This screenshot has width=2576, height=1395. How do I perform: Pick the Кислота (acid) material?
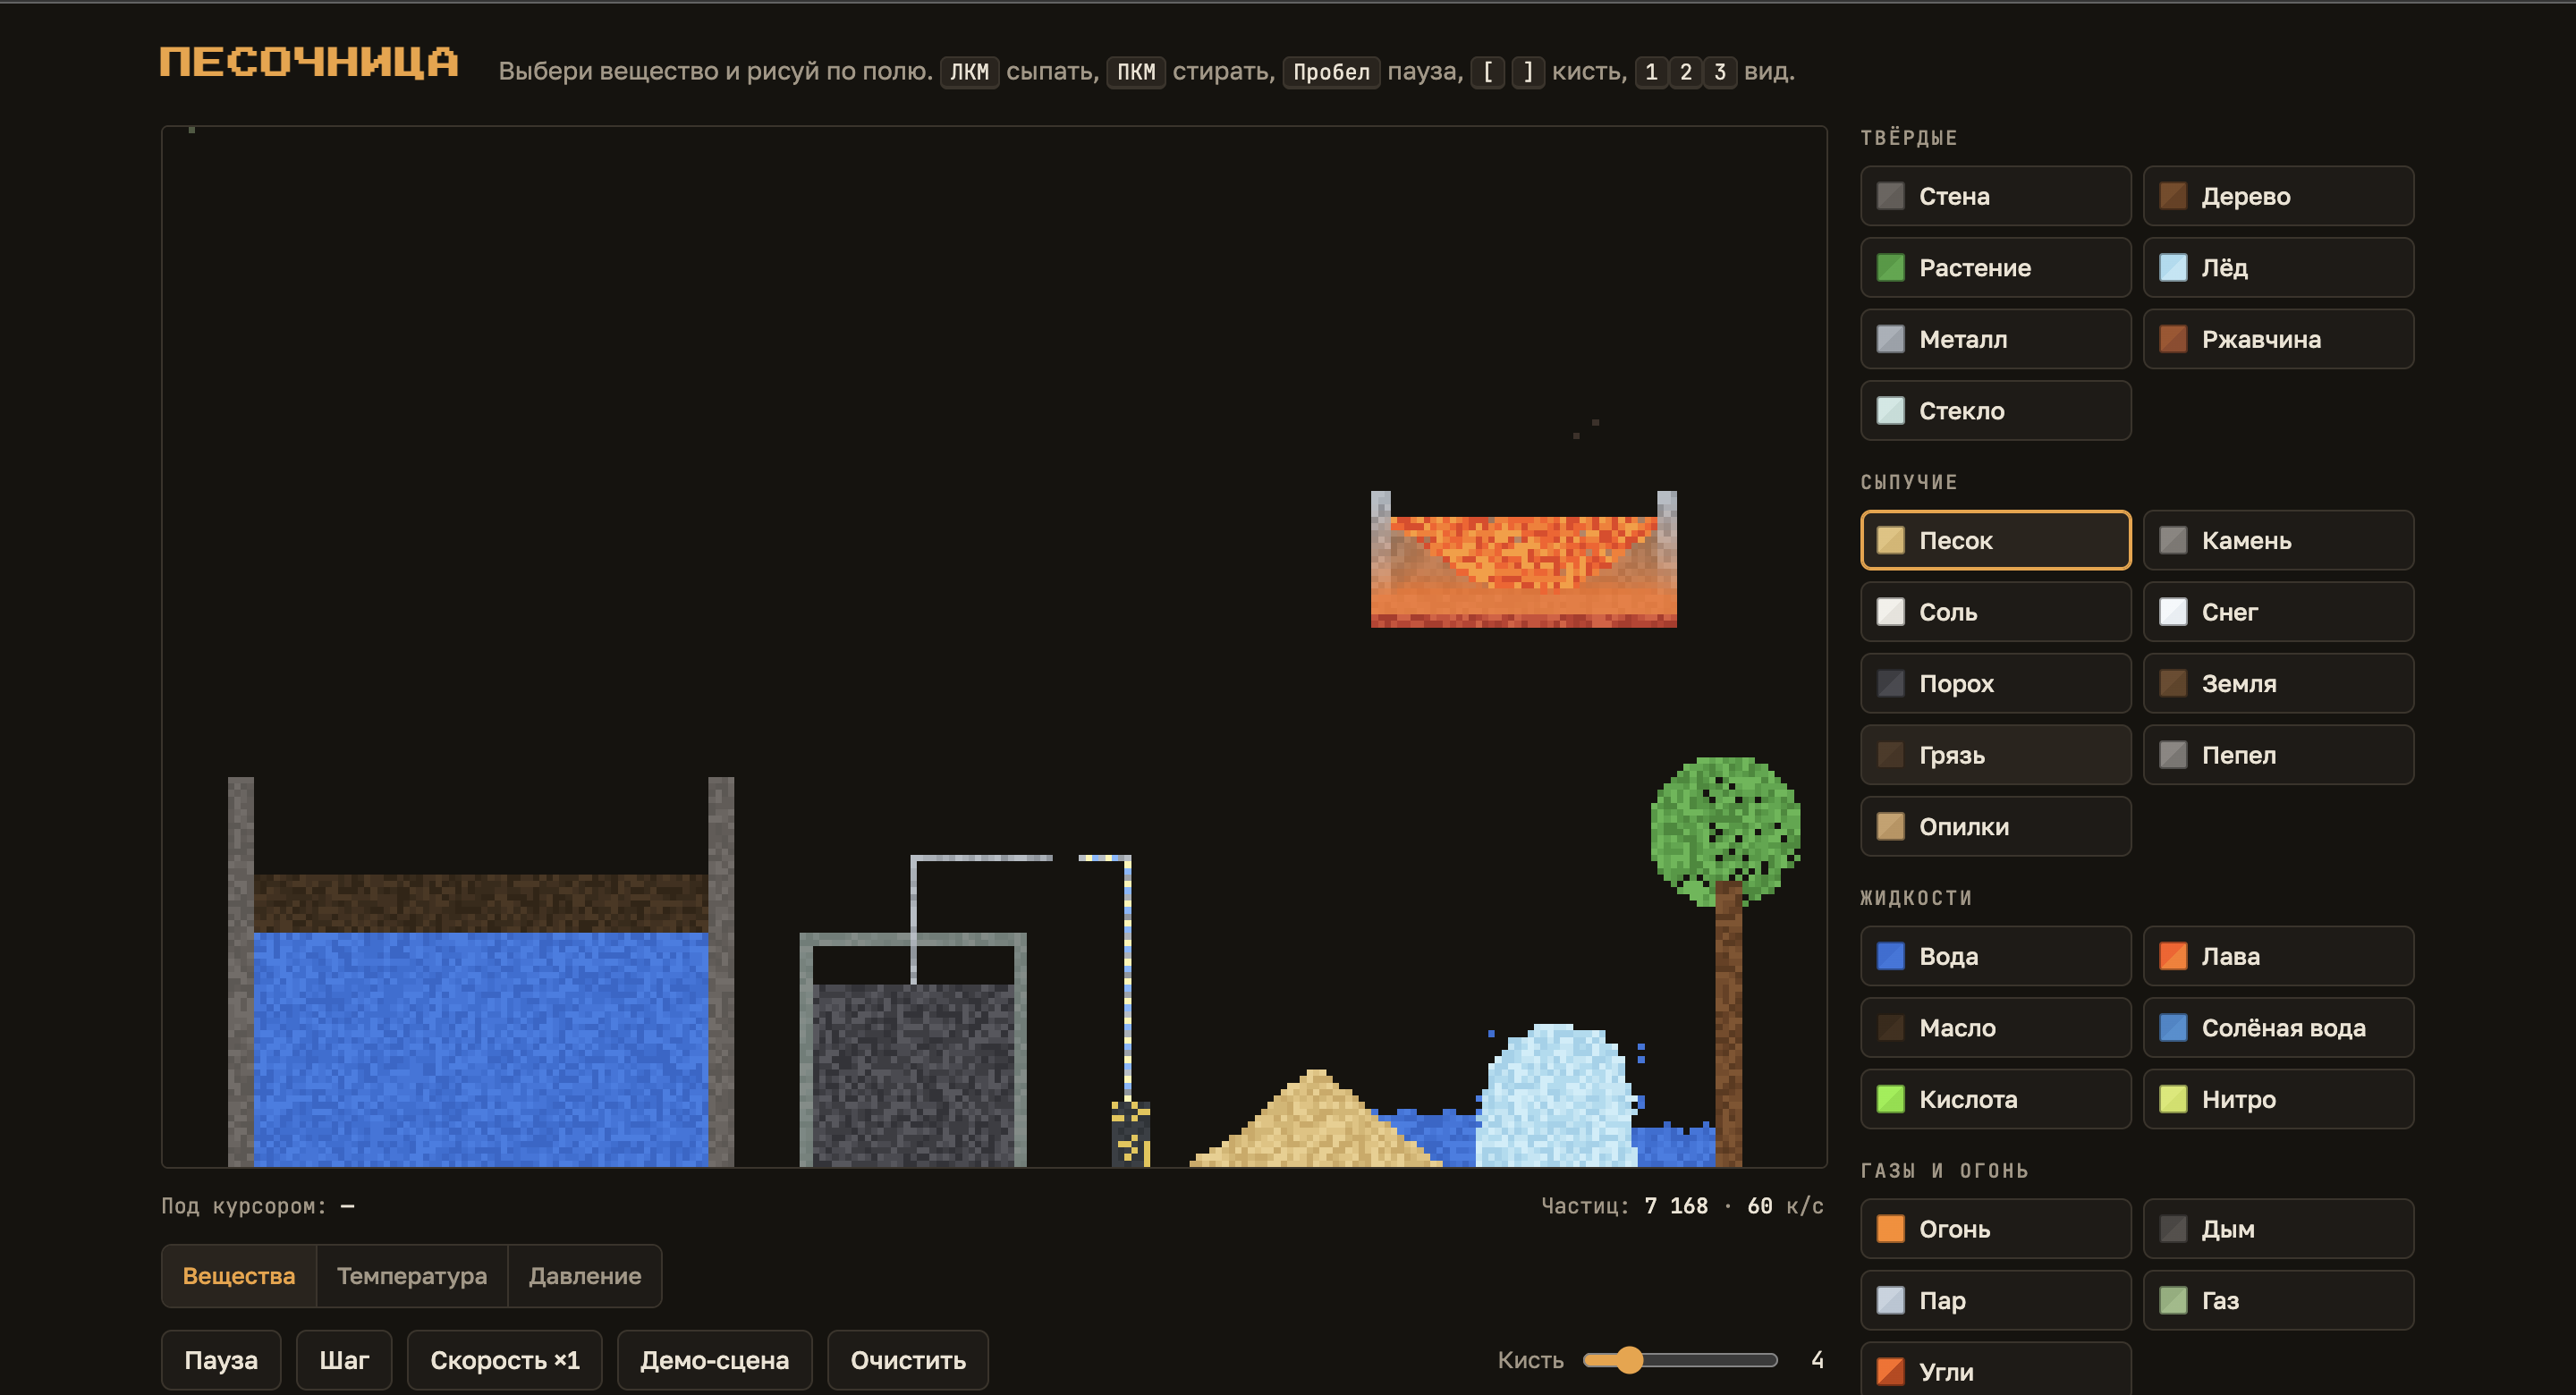coord(1995,1099)
